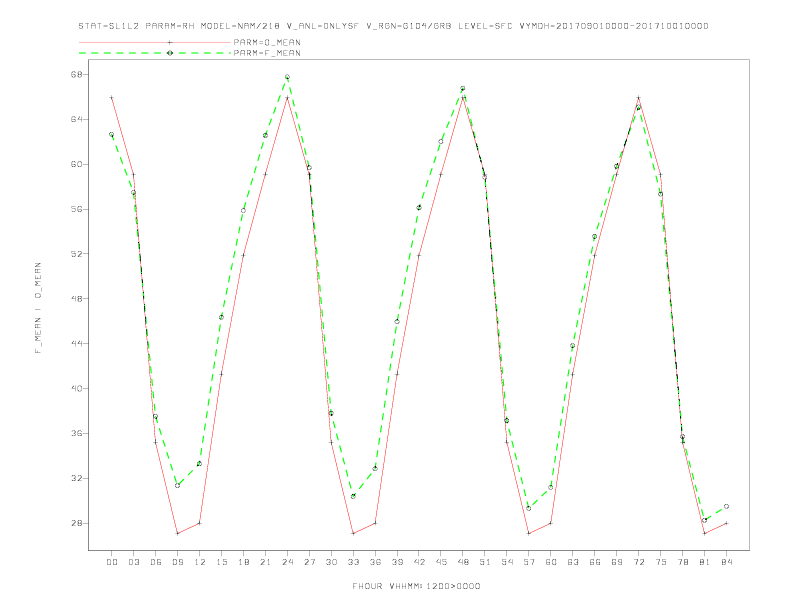Screen dimensions: 792x612
Task: Select the red solid legend line sample
Action: pos(155,42)
